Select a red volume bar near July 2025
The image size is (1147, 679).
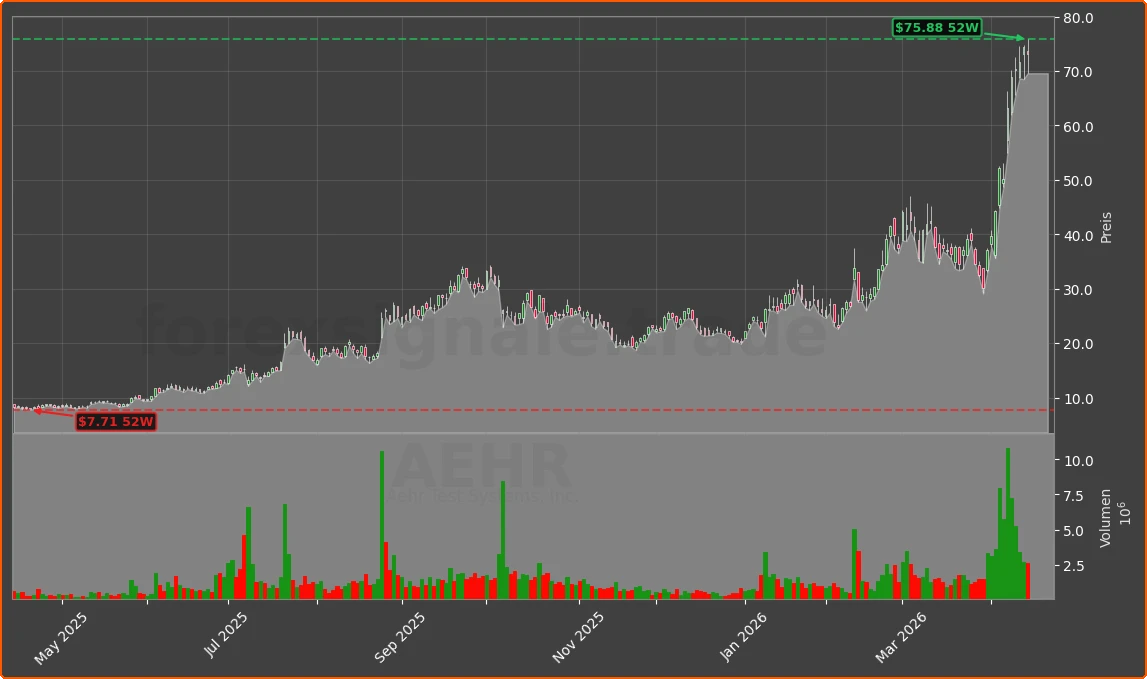pyautogui.click(x=243, y=570)
